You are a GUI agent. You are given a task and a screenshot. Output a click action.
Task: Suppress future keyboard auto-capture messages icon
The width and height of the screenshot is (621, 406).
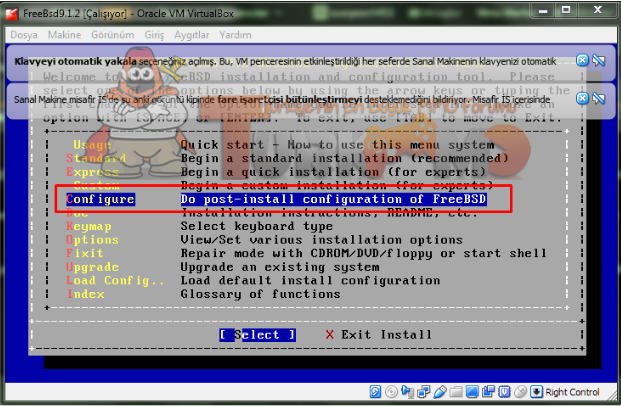[x=599, y=60]
